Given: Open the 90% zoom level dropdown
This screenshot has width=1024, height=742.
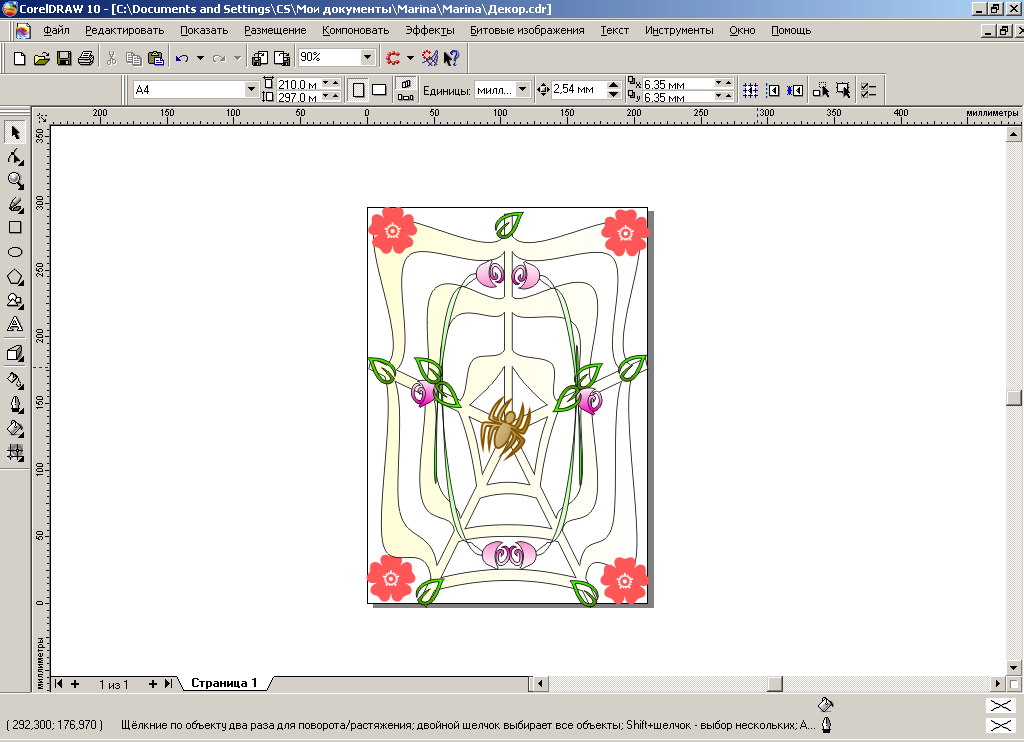Looking at the screenshot, I should point(368,57).
